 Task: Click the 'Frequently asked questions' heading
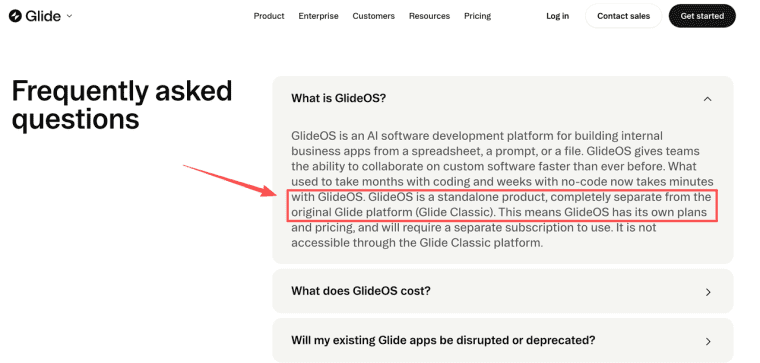[122, 105]
